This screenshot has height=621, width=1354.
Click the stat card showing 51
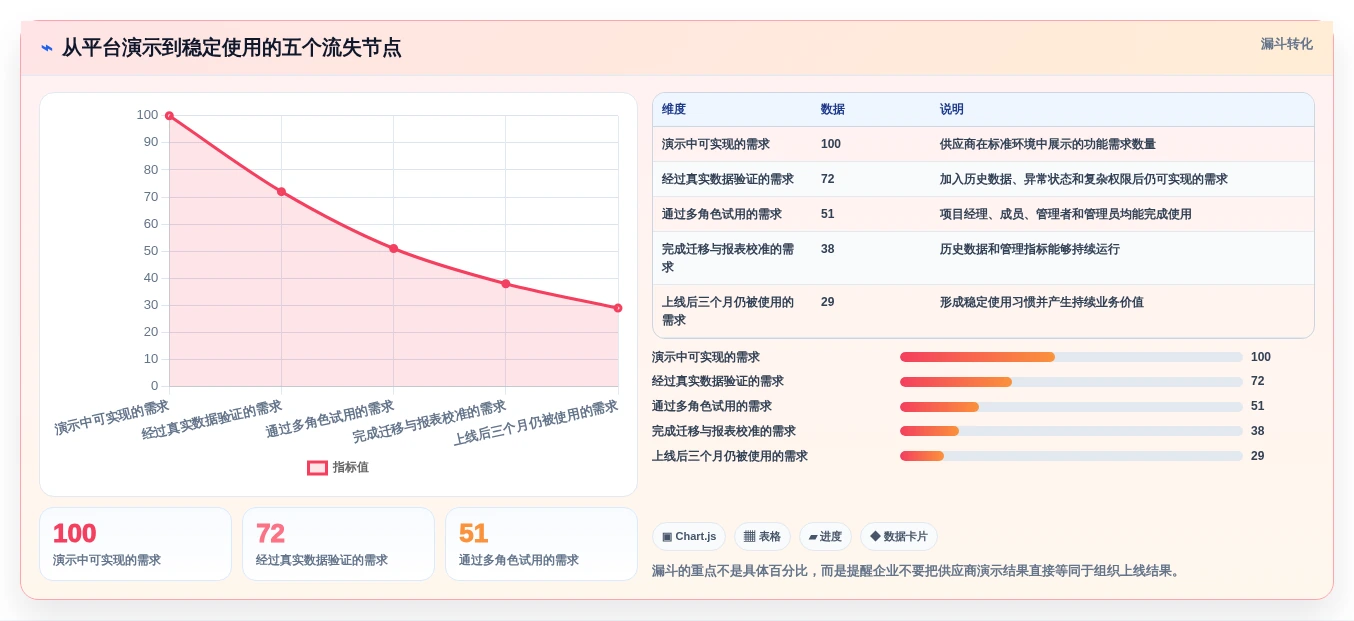pyautogui.click(x=541, y=544)
